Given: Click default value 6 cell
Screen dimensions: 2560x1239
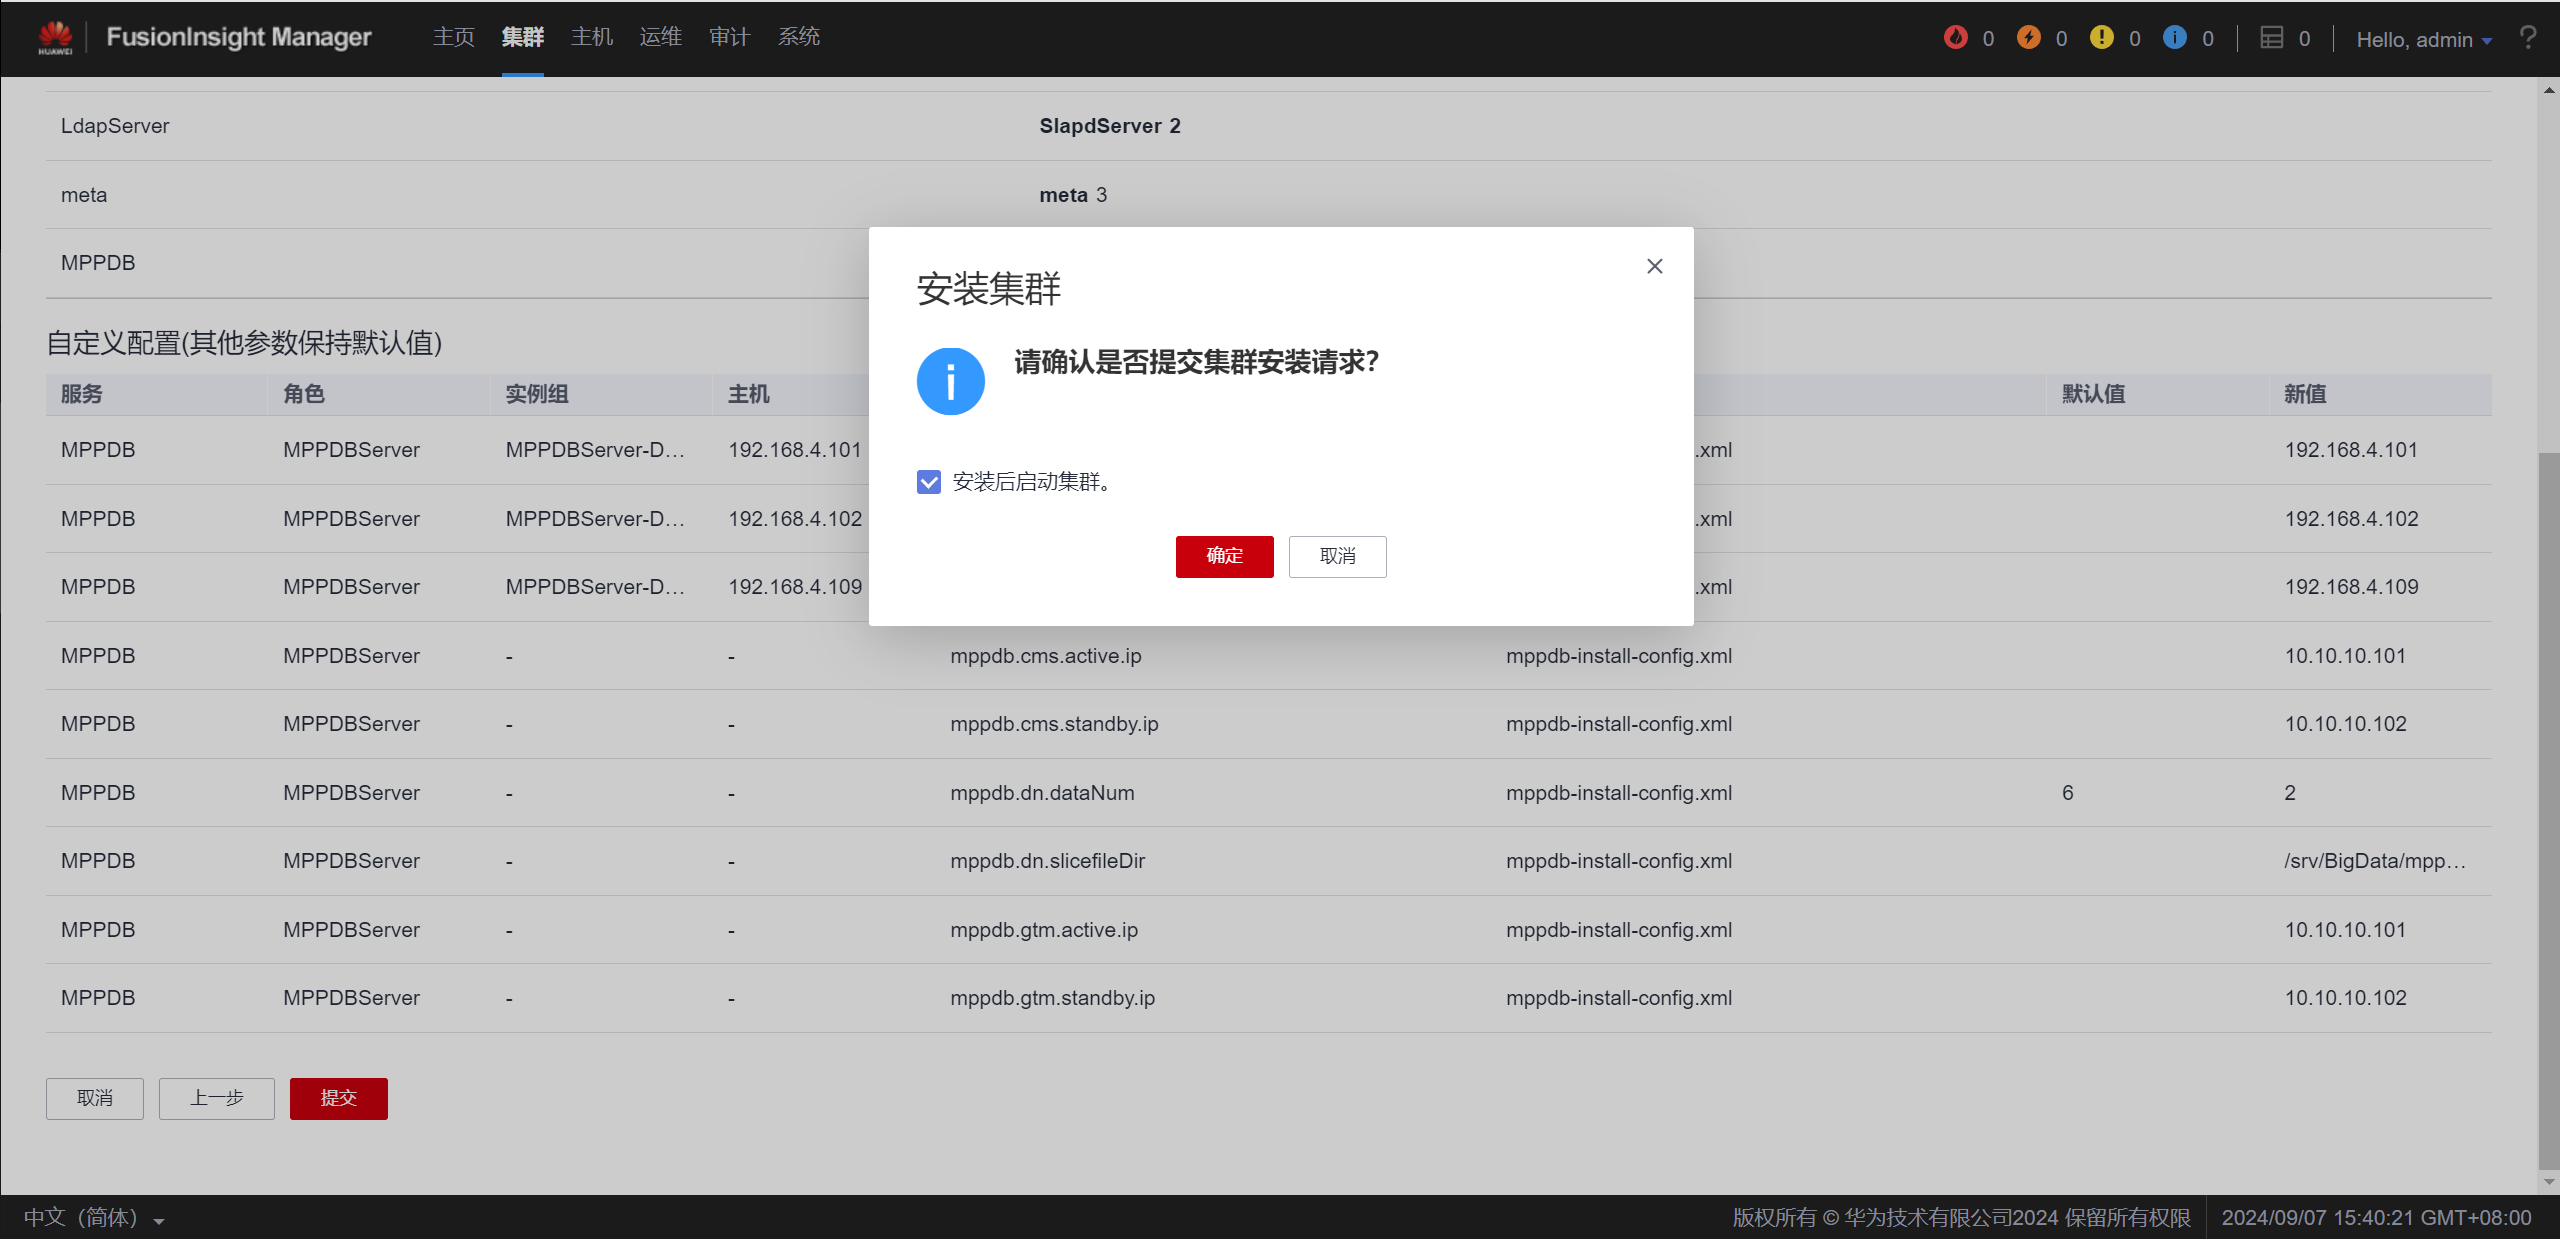Looking at the screenshot, I should point(2067,793).
